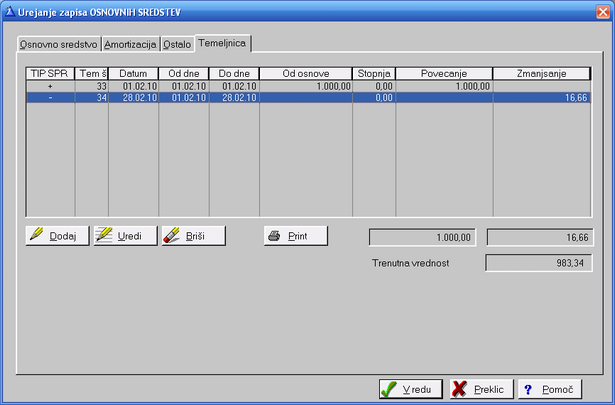Click the application icon in title bar
The height and width of the screenshot is (405, 615).
[9, 12]
